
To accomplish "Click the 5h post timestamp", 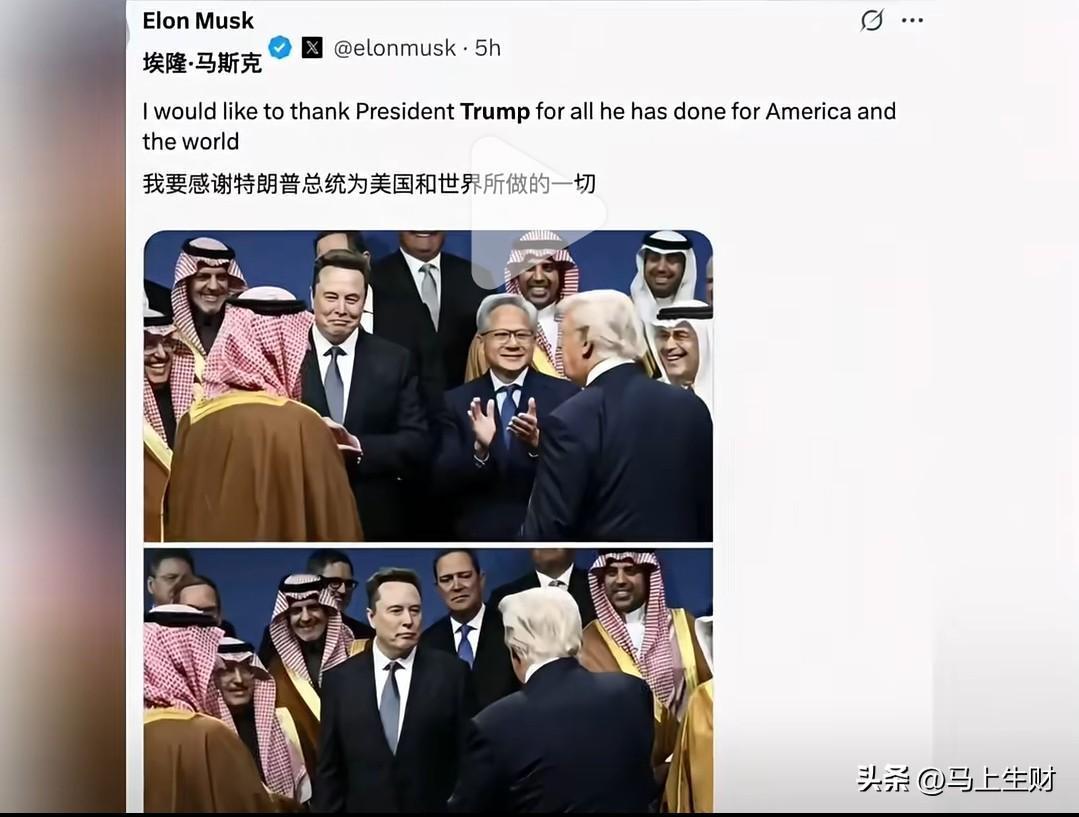I will click(488, 47).
